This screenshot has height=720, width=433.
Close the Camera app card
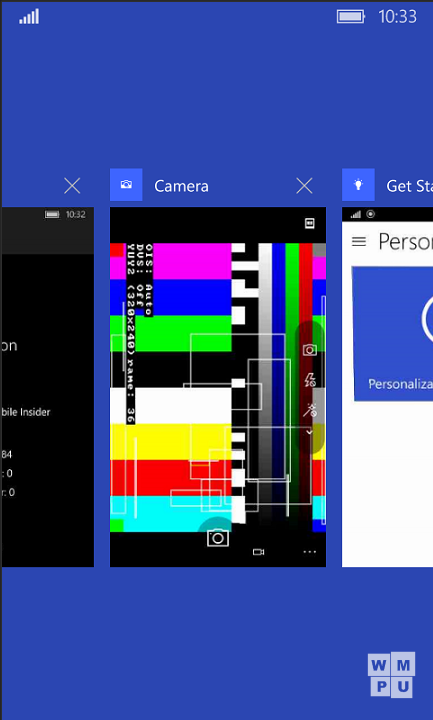pyautogui.click(x=304, y=186)
